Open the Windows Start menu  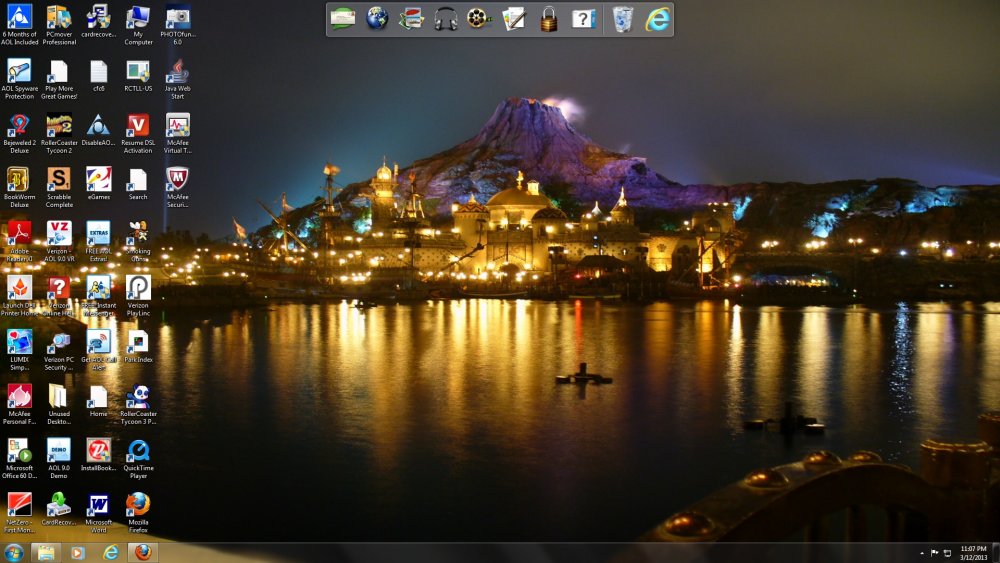click(13, 552)
